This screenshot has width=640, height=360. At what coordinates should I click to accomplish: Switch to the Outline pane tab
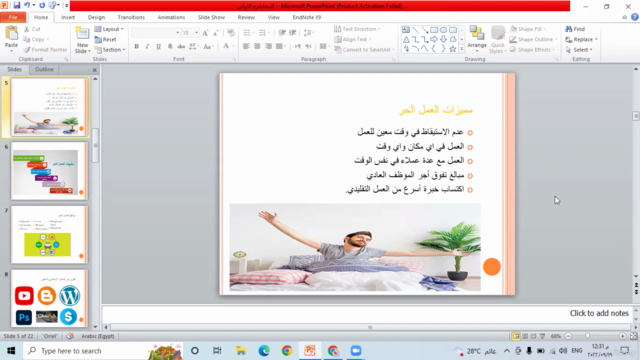coord(44,69)
